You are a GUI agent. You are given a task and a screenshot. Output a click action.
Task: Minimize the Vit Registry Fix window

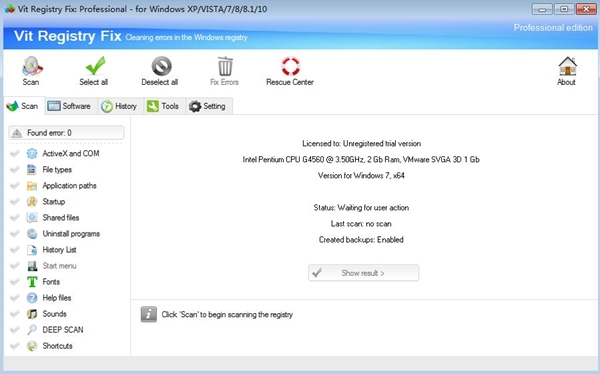pyautogui.click(x=542, y=9)
